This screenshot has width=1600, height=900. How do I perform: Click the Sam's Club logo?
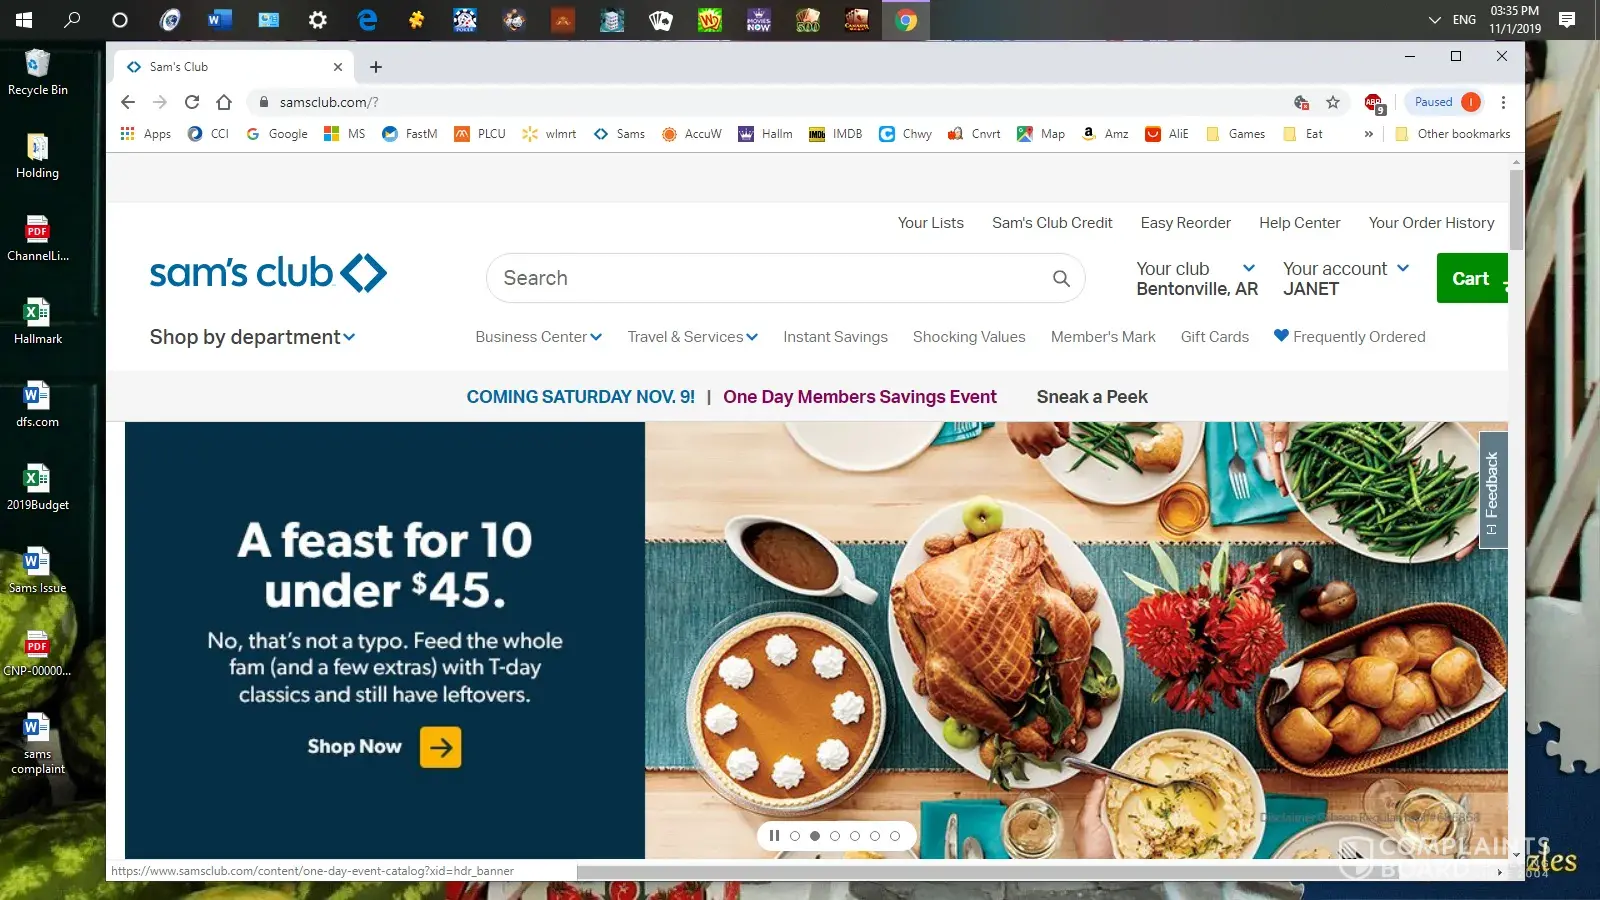[268, 273]
